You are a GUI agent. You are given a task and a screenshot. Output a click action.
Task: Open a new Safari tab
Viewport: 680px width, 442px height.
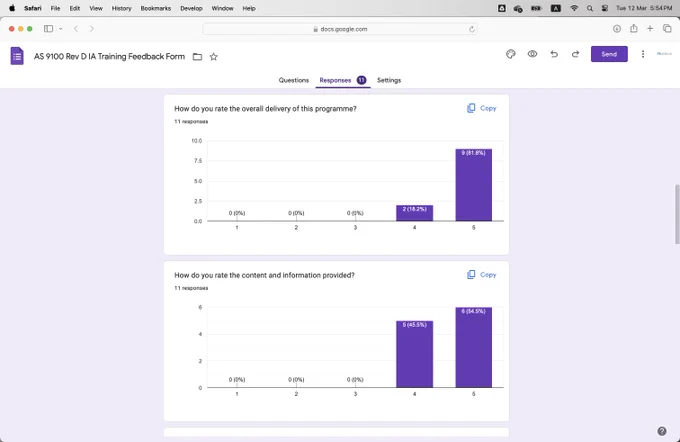tap(650, 29)
